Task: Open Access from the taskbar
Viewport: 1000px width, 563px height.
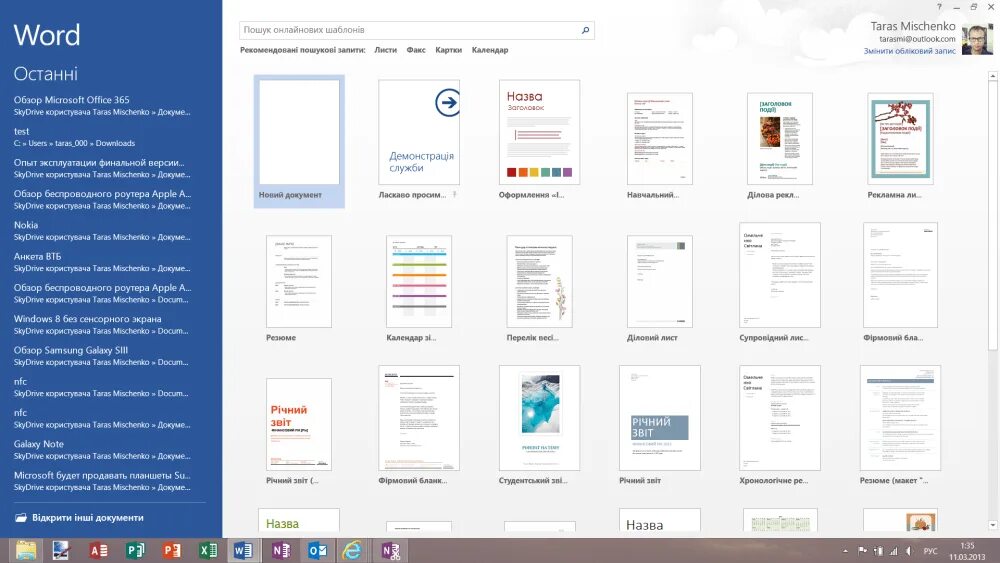Action: pos(98,550)
